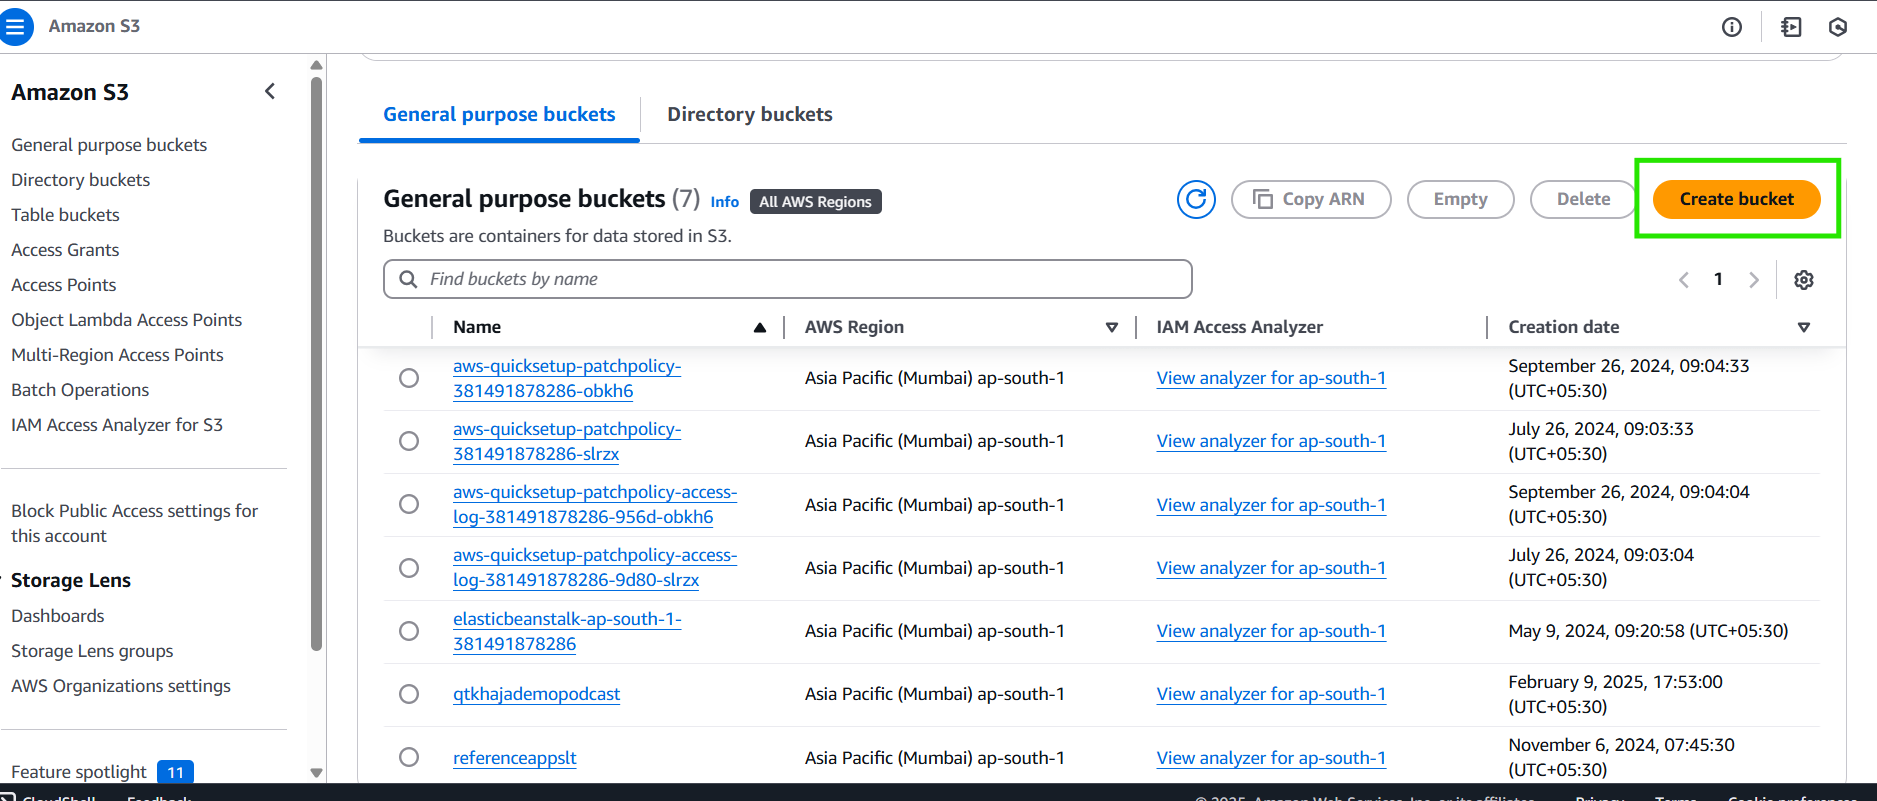The width and height of the screenshot is (1877, 801).
Task: Open the CloudShell panel icon in header
Action: (1791, 27)
